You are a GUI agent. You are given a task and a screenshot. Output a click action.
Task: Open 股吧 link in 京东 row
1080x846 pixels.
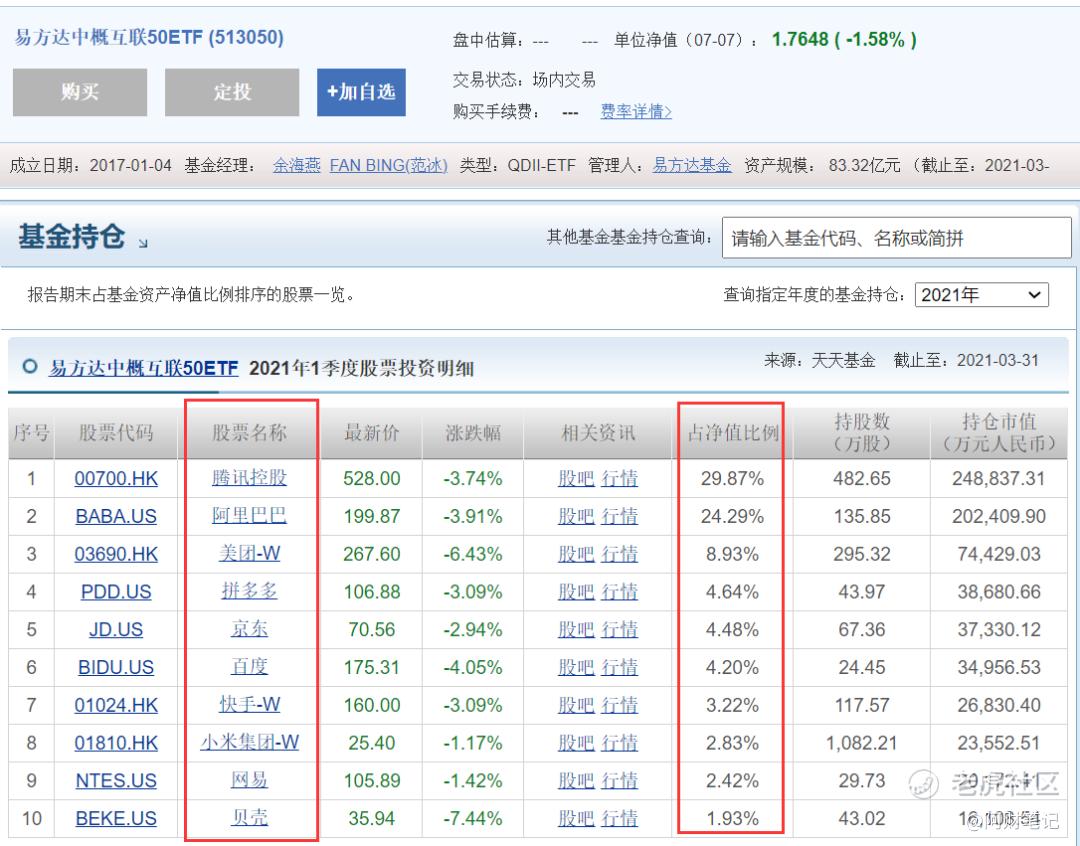(577, 630)
